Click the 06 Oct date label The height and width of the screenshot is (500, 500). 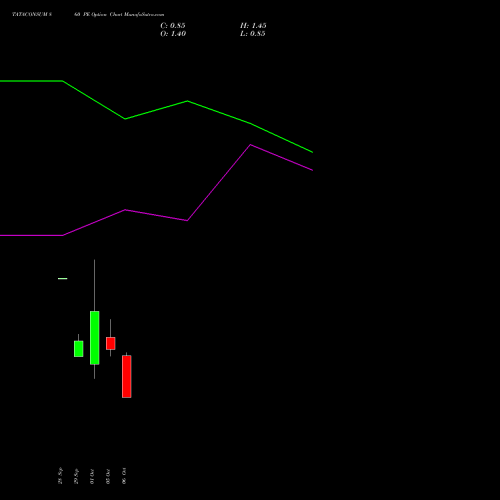(124, 476)
